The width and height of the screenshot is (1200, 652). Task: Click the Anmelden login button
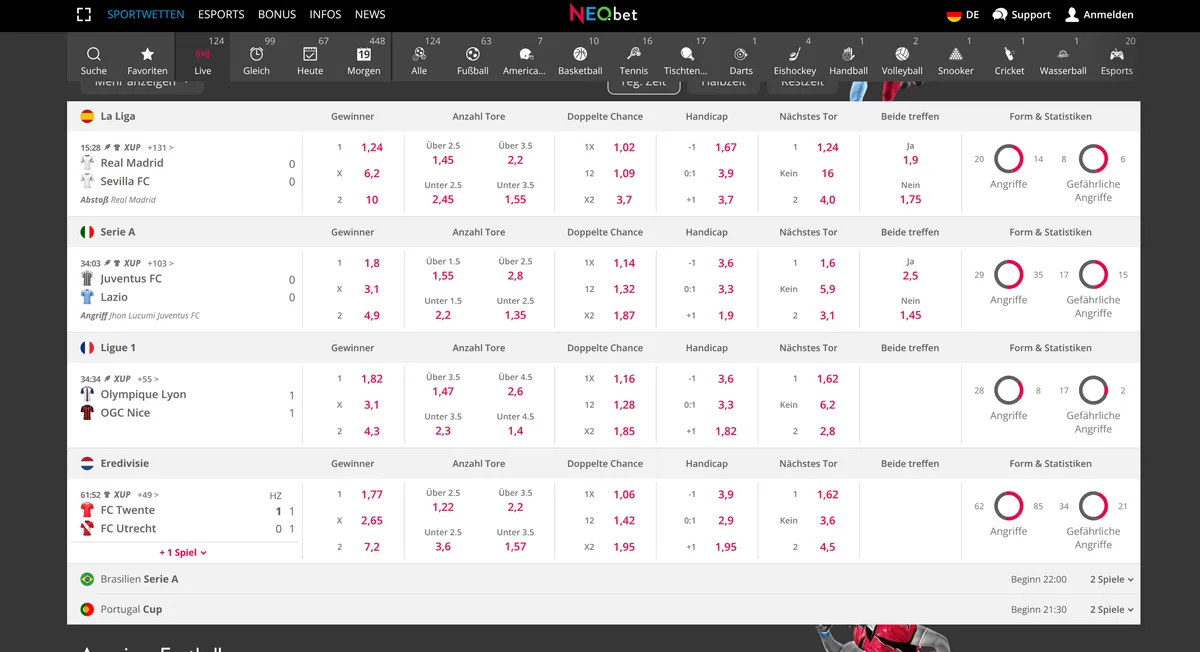pos(1099,15)
